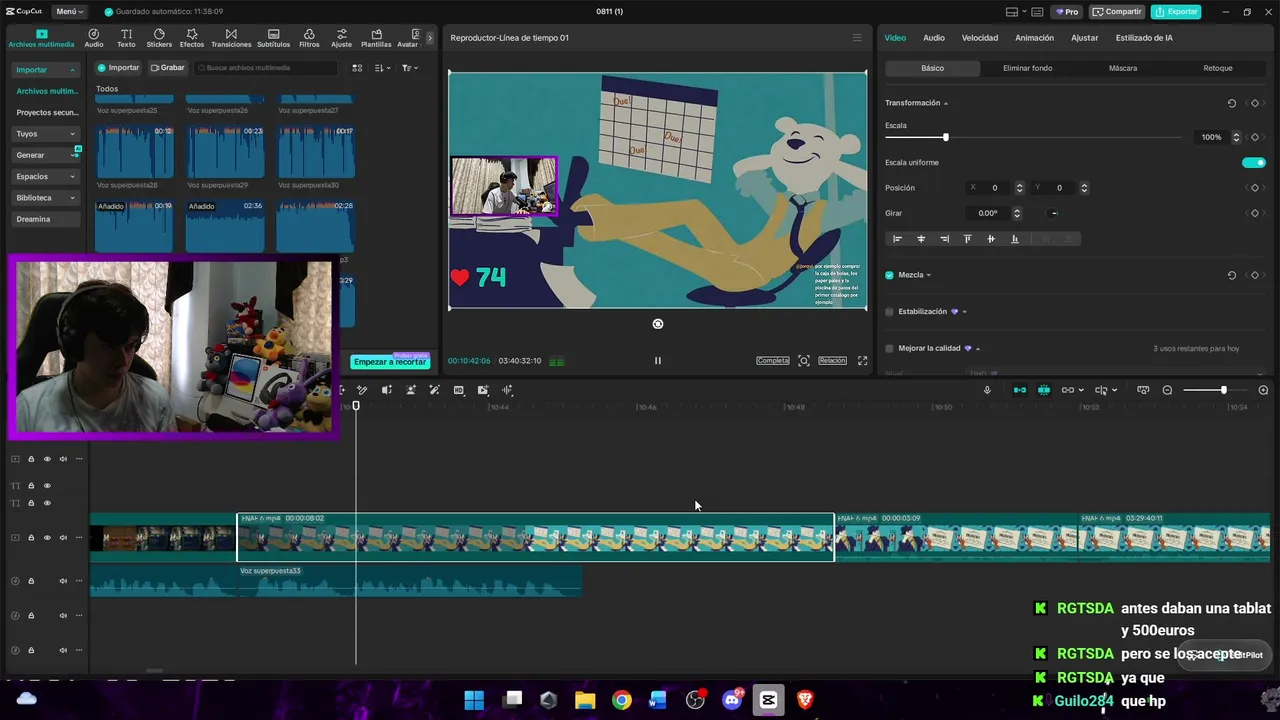Toggle the main track magnet snapping
1280x720 pixels.
(x=1019, y=390)
